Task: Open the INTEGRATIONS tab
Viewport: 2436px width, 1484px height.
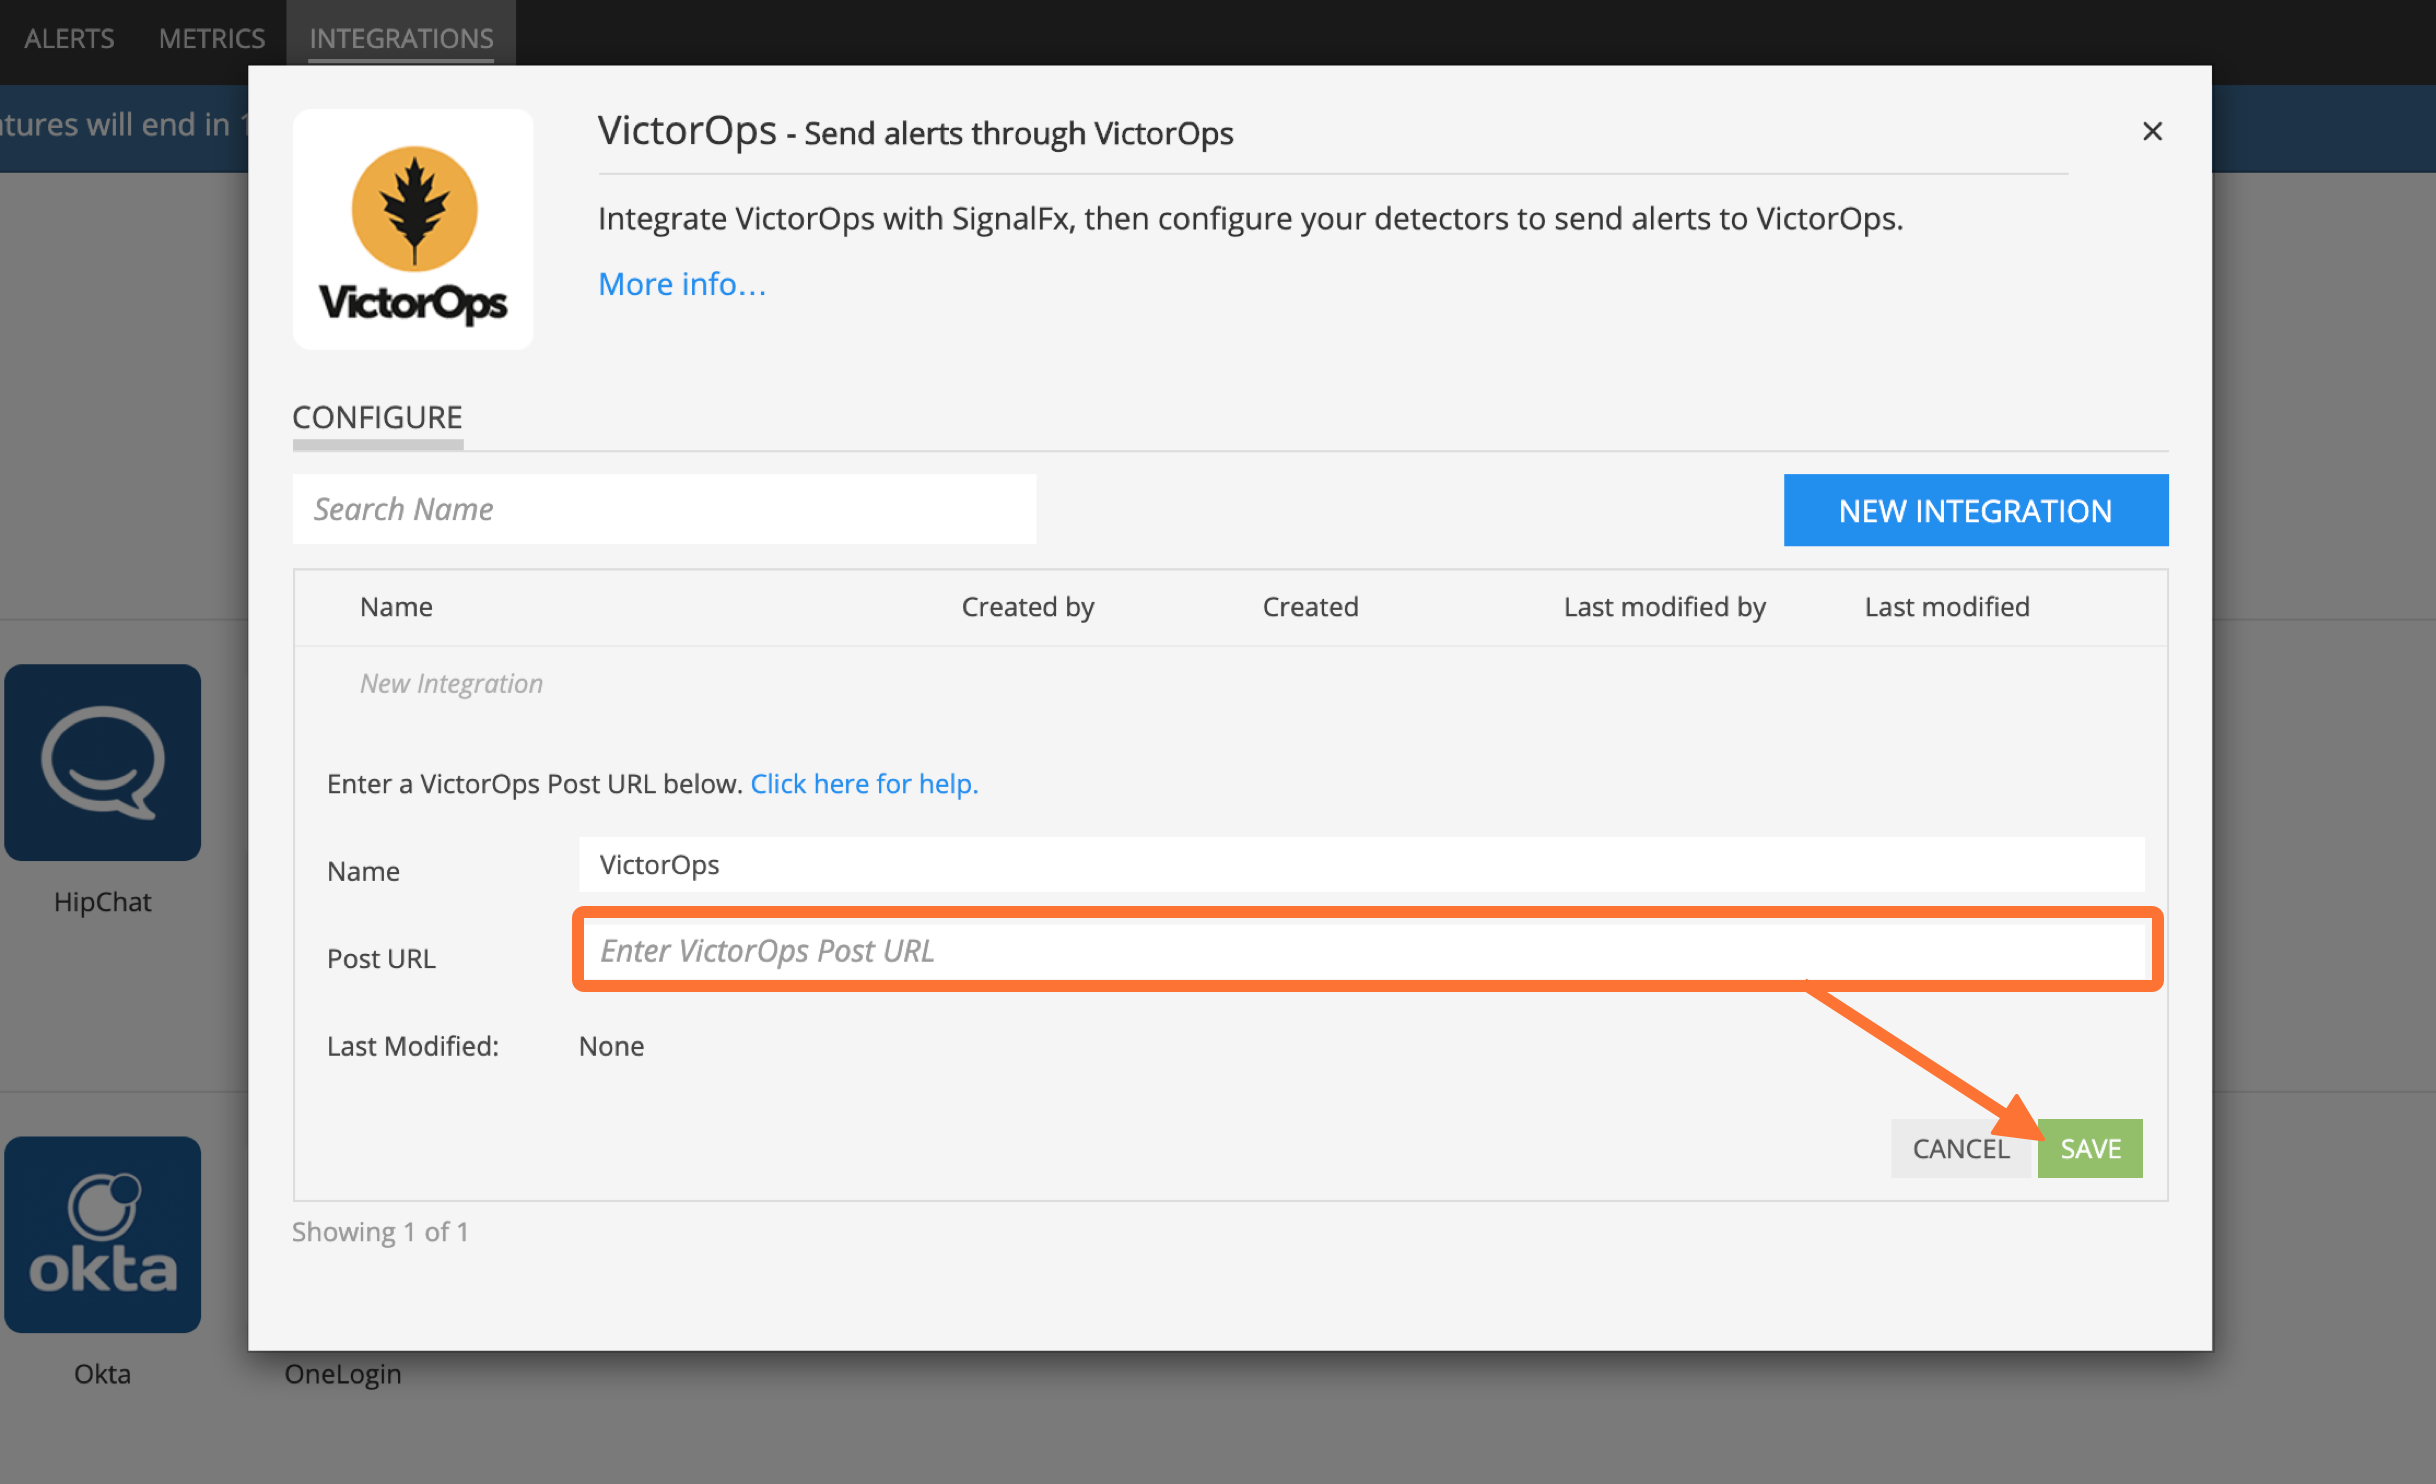Action: [402, 38]
